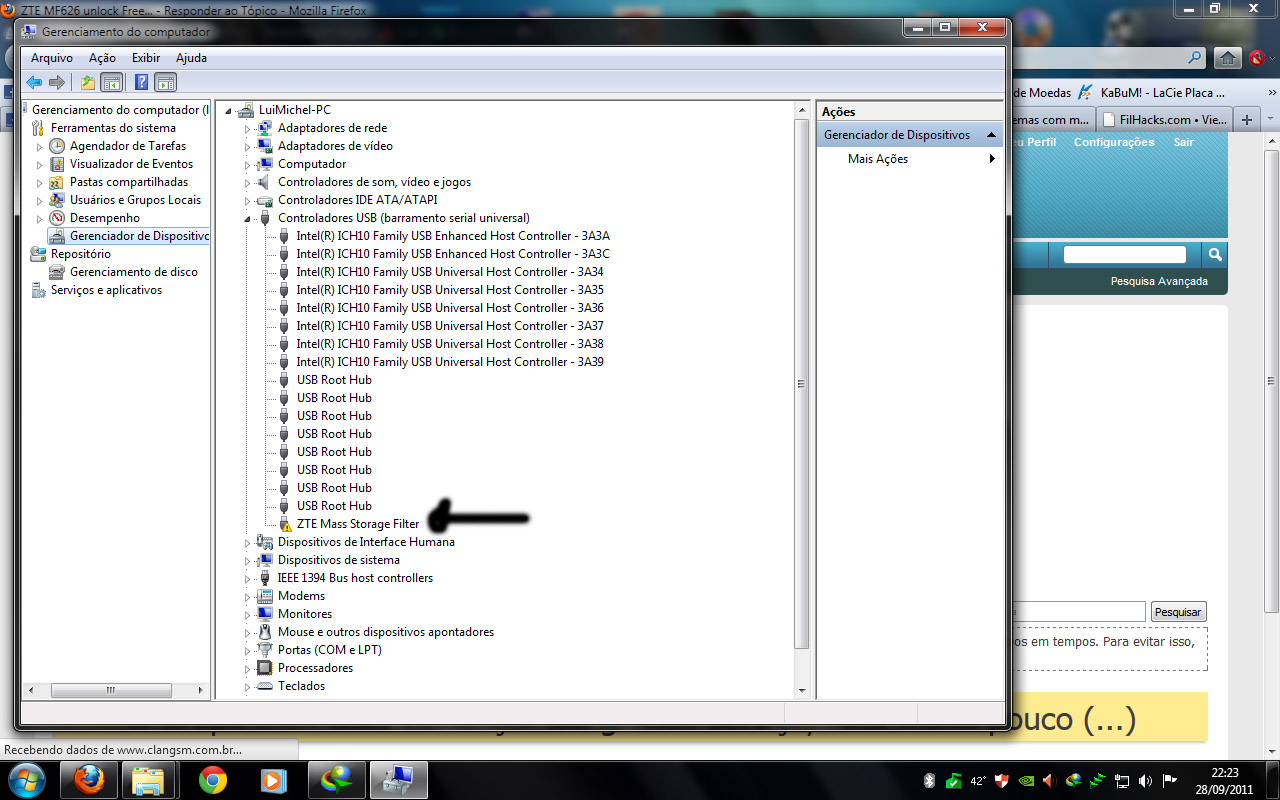This screenshot has height=800, width=1280.
Task: Open Help via the blue question mark icon
Action: pyautogui.click(x=142, y=82)
